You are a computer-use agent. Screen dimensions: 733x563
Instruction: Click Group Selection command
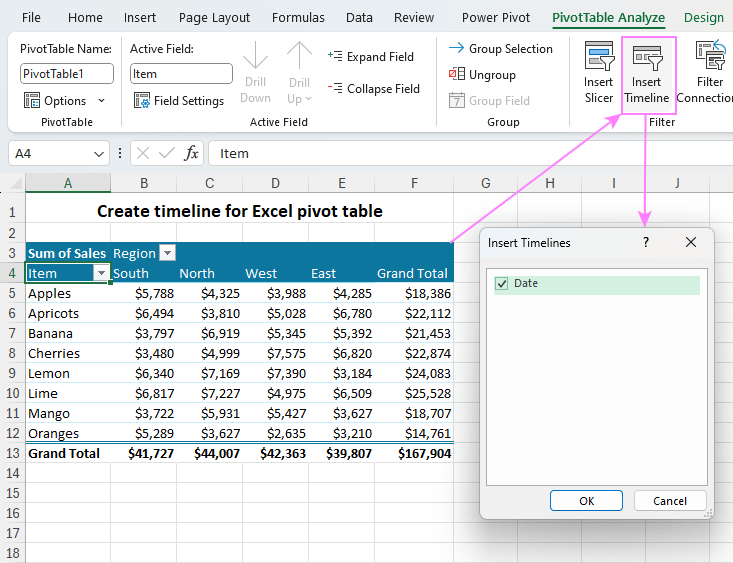pyautogui.click(x=500, y=49)
